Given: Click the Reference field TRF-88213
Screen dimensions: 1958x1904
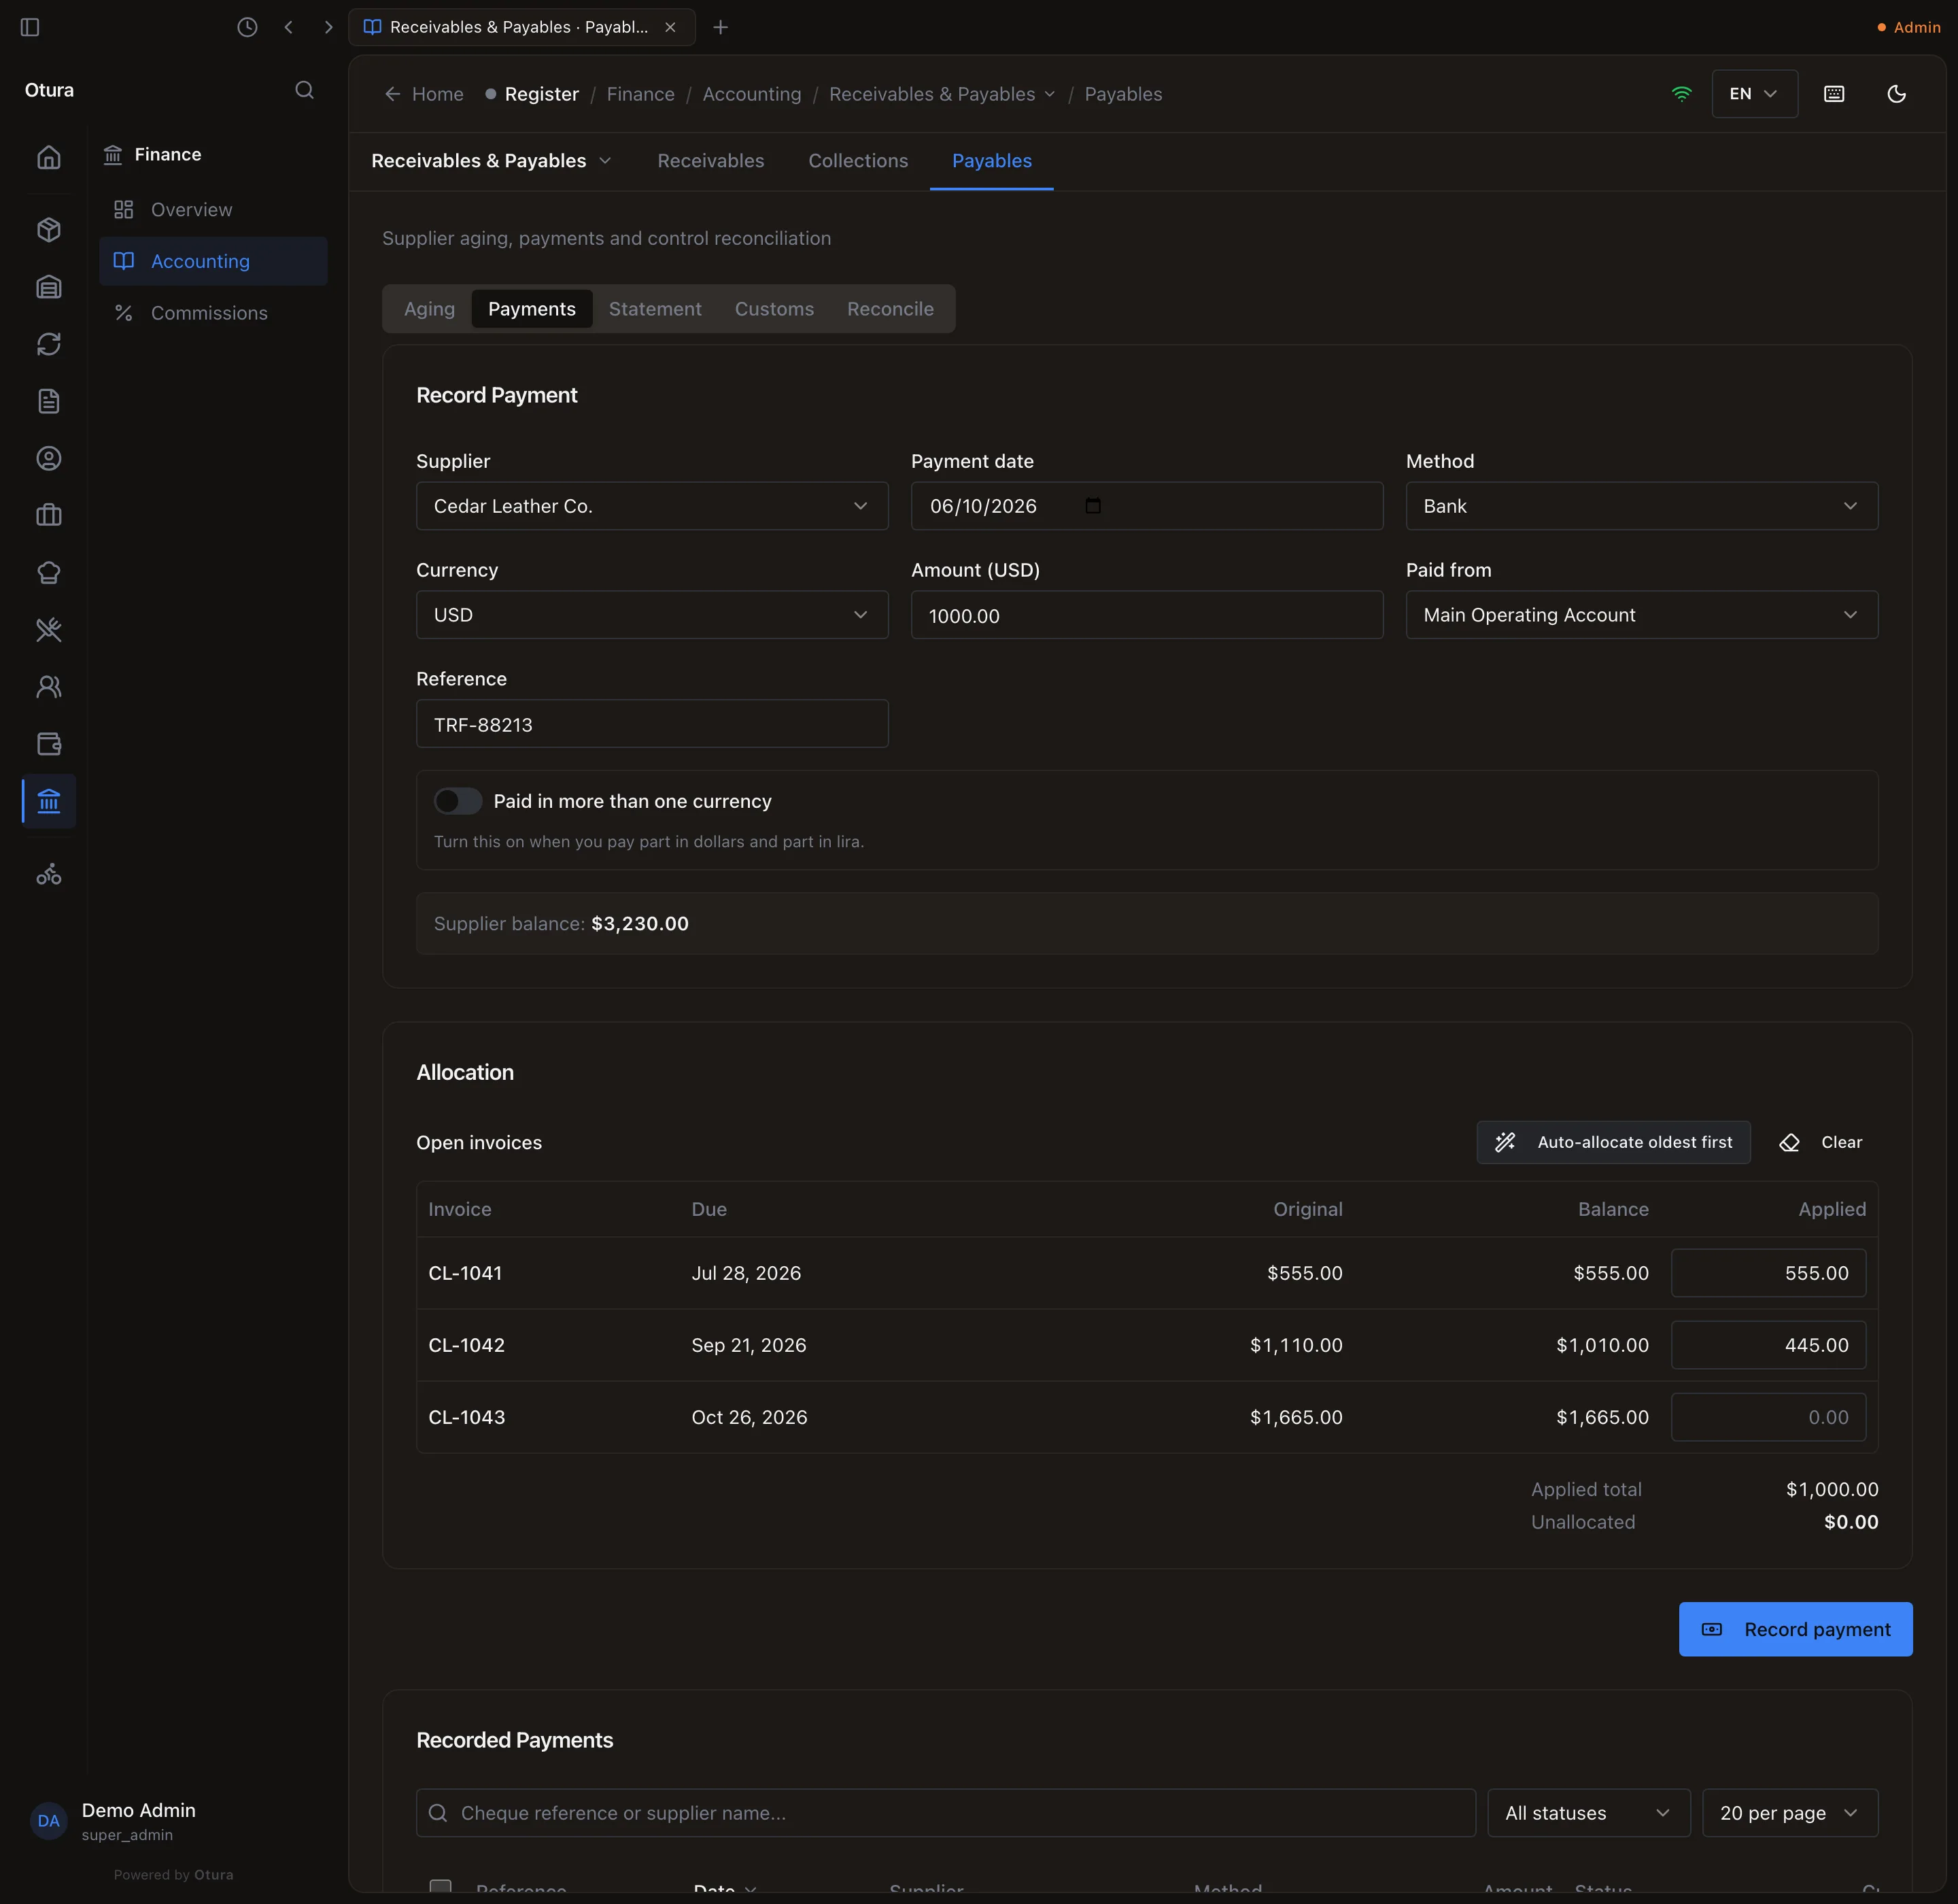Looking at the screenshot, I should (652, 724).
